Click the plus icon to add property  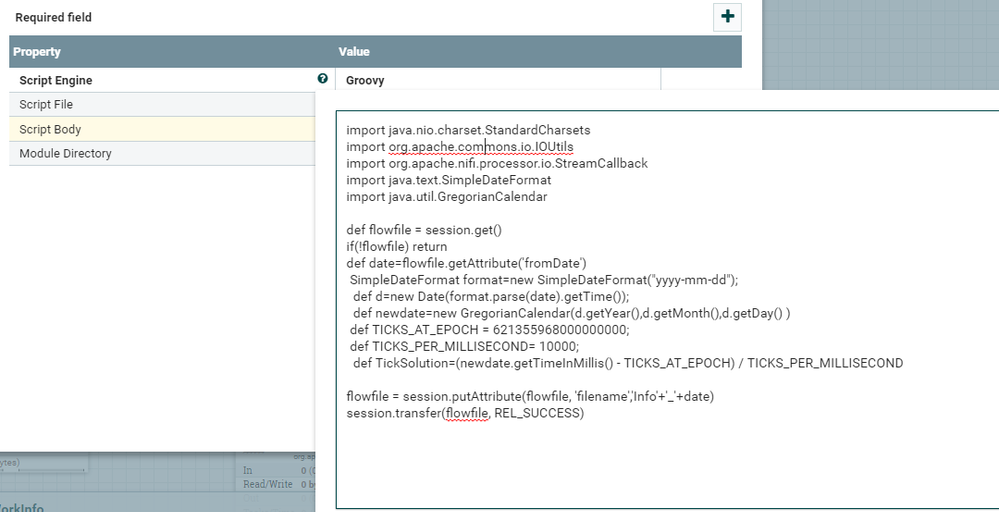tap(727, 17)
